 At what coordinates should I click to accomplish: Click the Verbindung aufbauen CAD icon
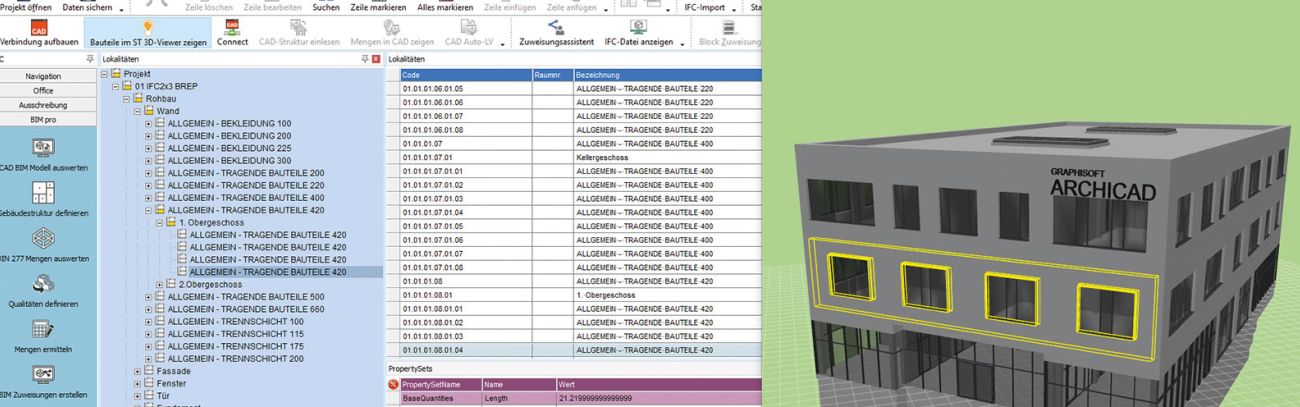[x=37, y=28]
